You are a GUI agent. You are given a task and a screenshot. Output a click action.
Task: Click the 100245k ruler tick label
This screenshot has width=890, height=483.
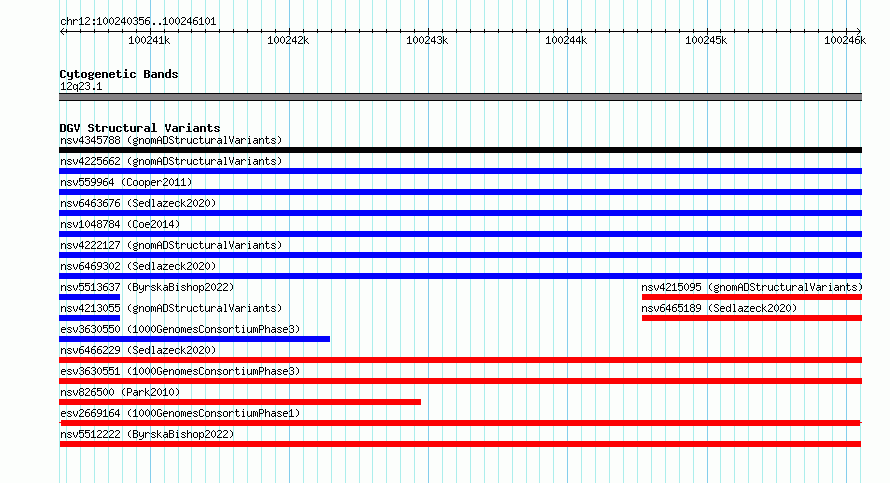point(706,40)
